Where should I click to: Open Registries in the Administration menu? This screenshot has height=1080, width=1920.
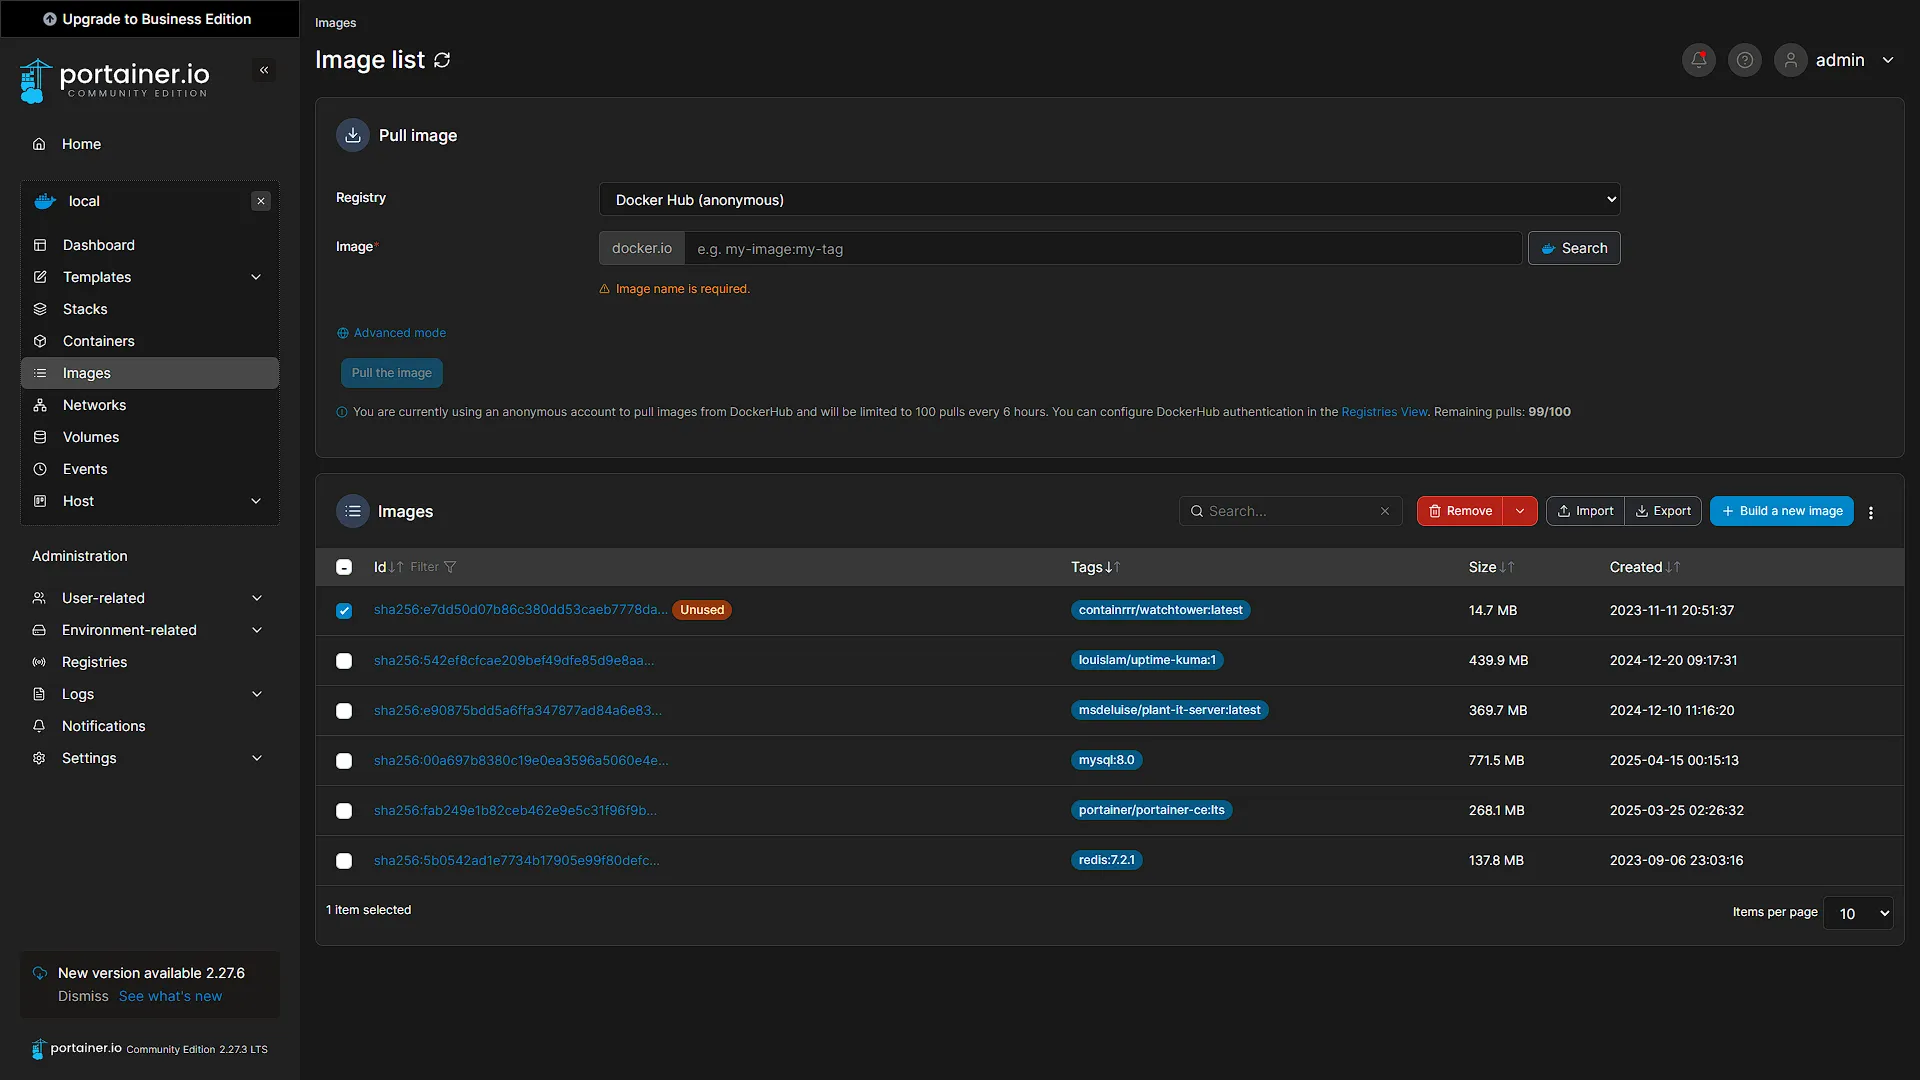point(150,662)
